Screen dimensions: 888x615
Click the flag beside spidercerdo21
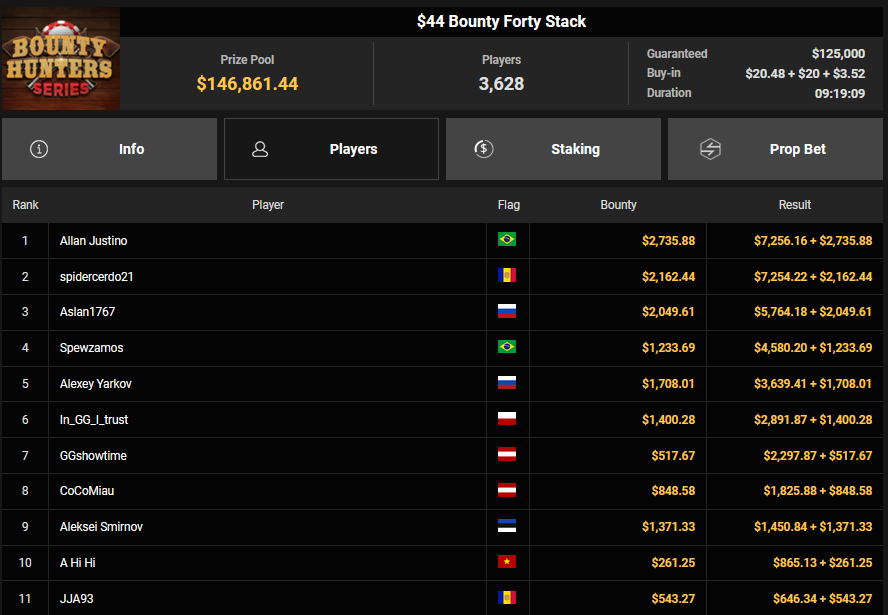click(507, 276)
